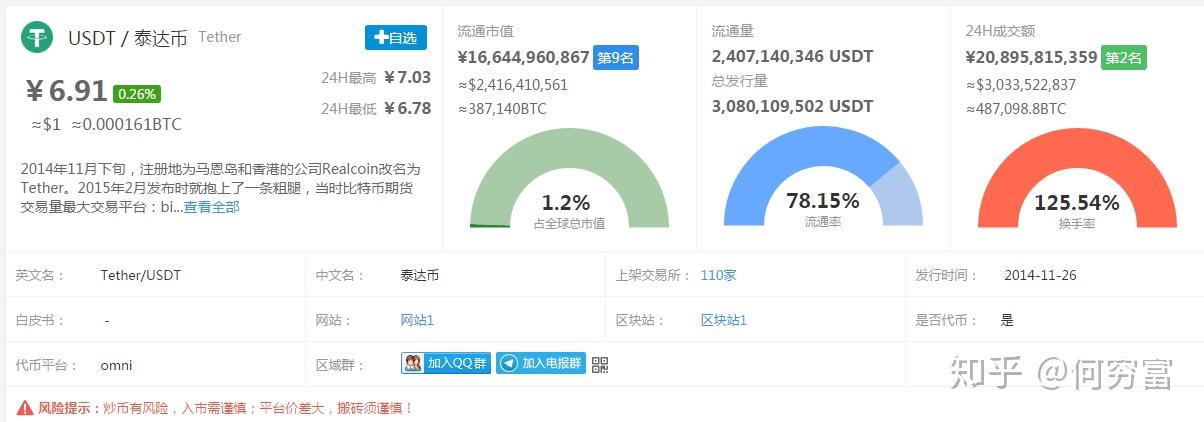The image size is (1204, 422).
Task: Join the QQ group via 加入QQ群
Action: (x=446, y=363)
